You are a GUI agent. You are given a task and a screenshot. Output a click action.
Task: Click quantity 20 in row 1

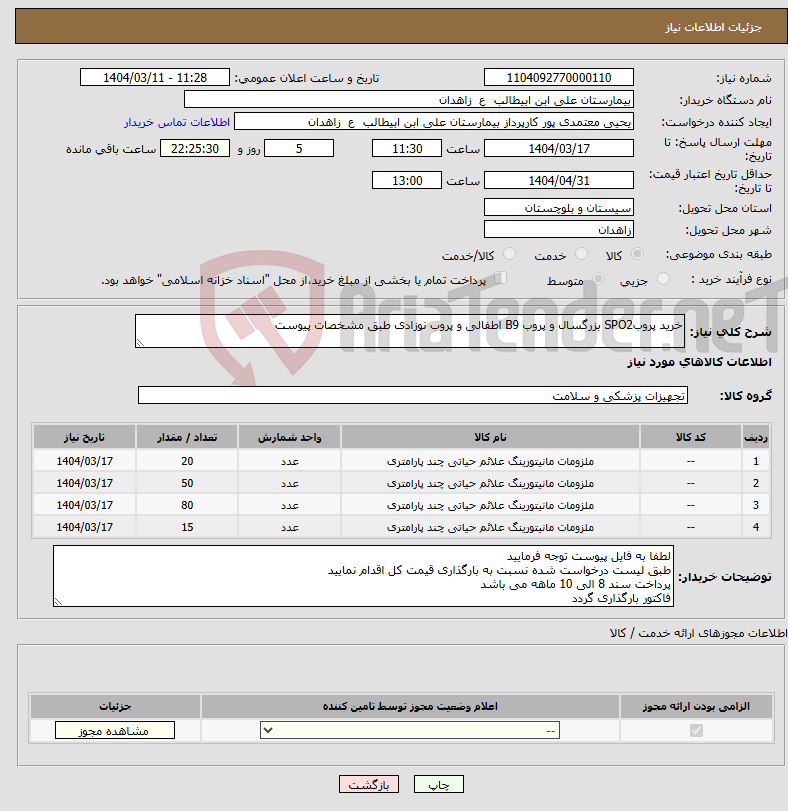click(187, 461)
